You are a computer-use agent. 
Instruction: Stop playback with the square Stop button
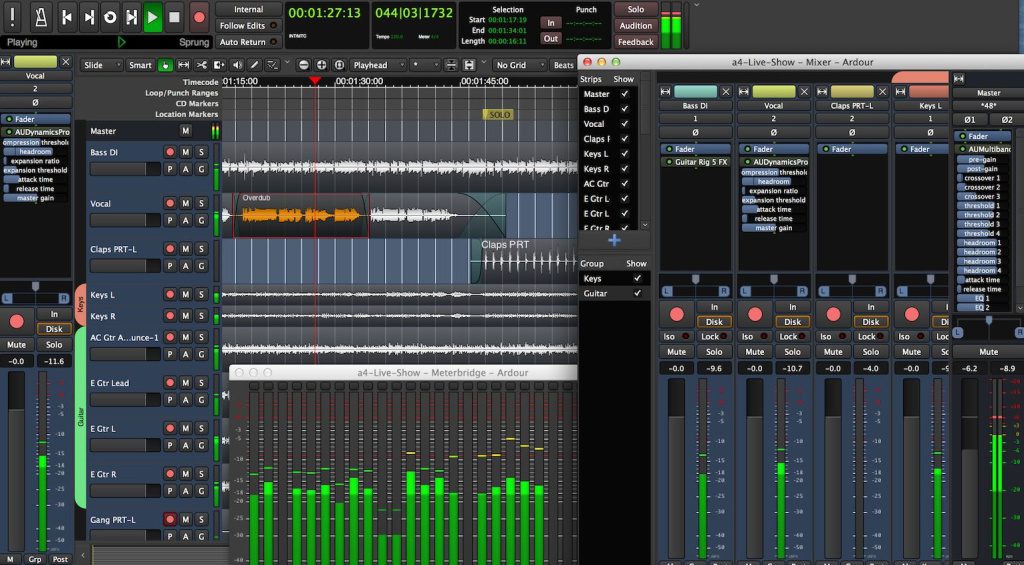pos(174,17)
